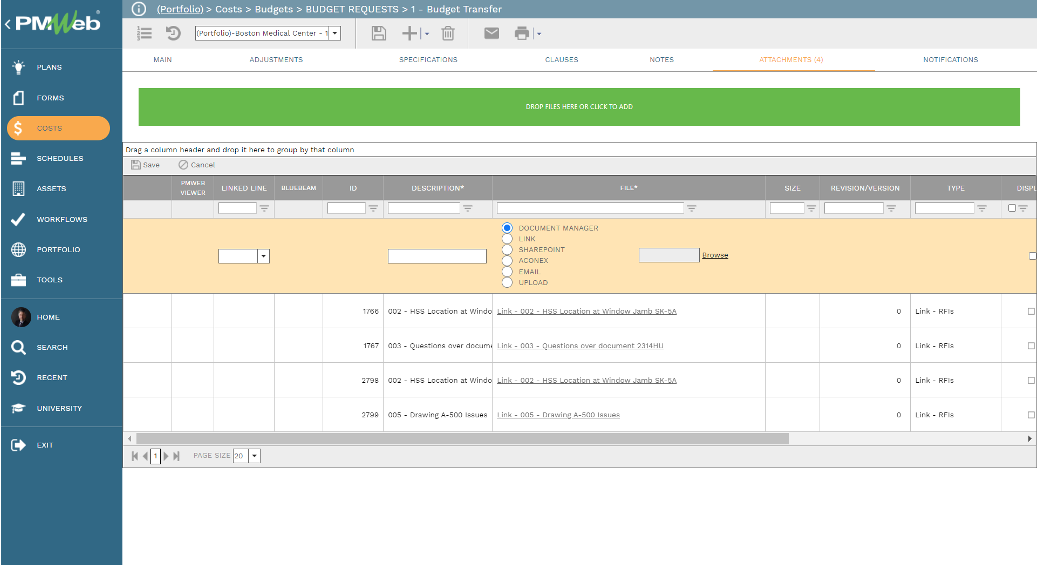Go to the next page arrow in pager
The width and height of the screenshot is (1038, 565).
tap(166, 456)
